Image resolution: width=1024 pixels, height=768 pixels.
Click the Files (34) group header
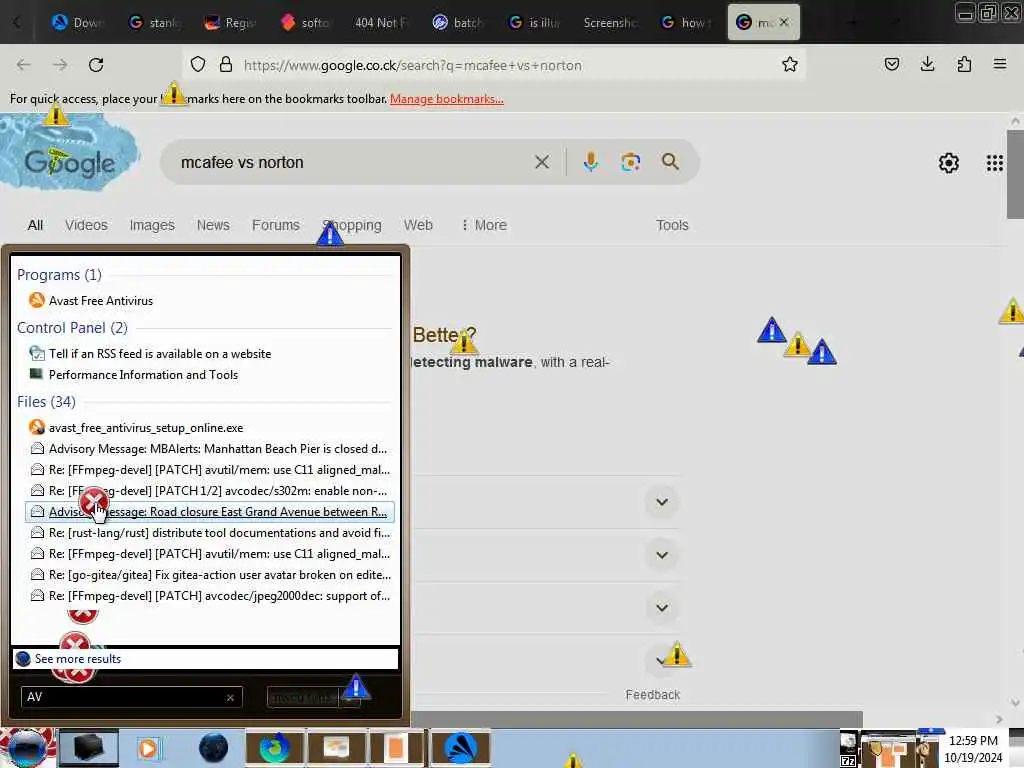46,402
